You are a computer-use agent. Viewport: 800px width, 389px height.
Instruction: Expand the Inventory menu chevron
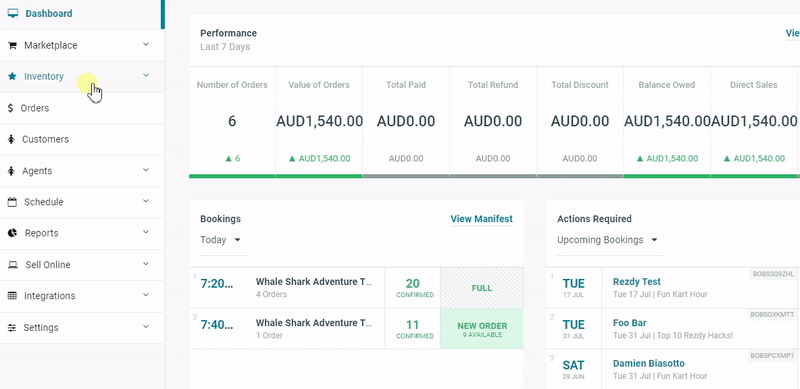click(x=146, y=76)
